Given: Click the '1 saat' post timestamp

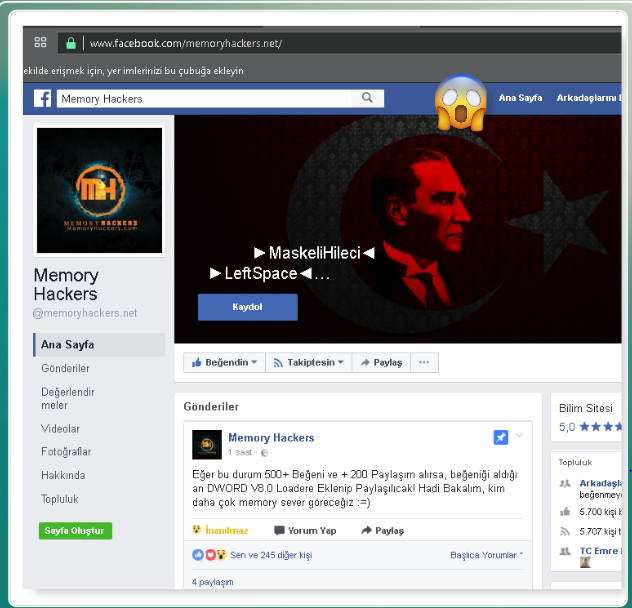Looking at the screenshot, I should (240, 452).
